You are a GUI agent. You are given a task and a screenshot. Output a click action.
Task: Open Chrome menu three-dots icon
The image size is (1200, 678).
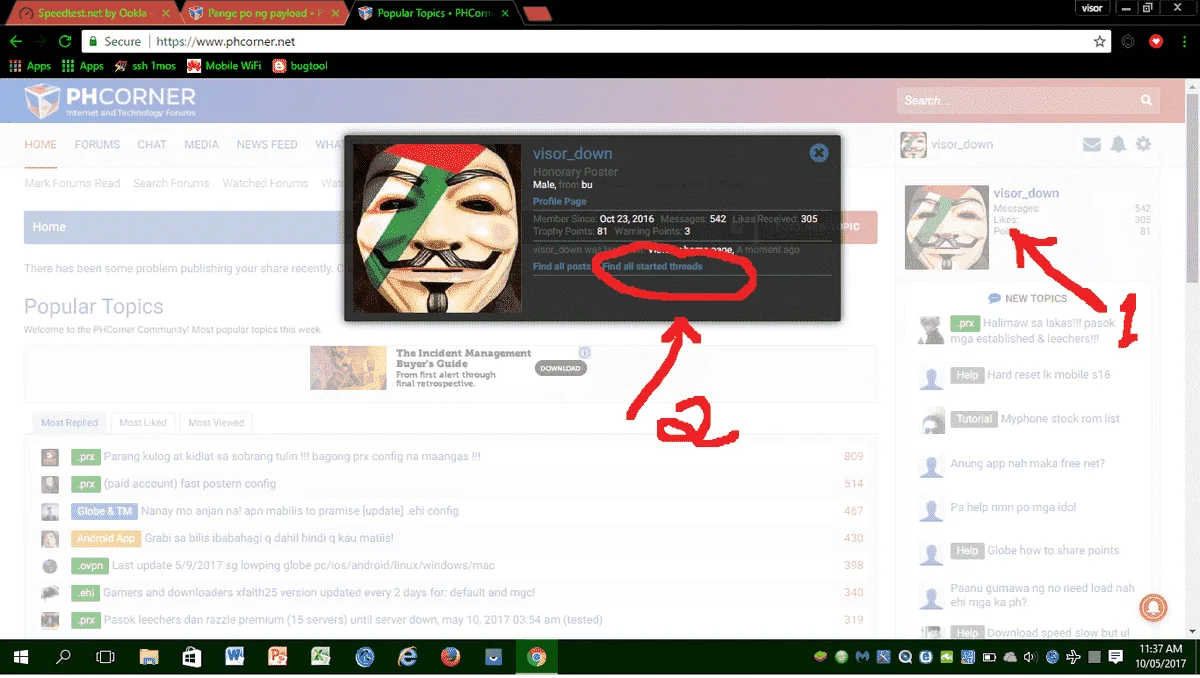point(1184,42)
